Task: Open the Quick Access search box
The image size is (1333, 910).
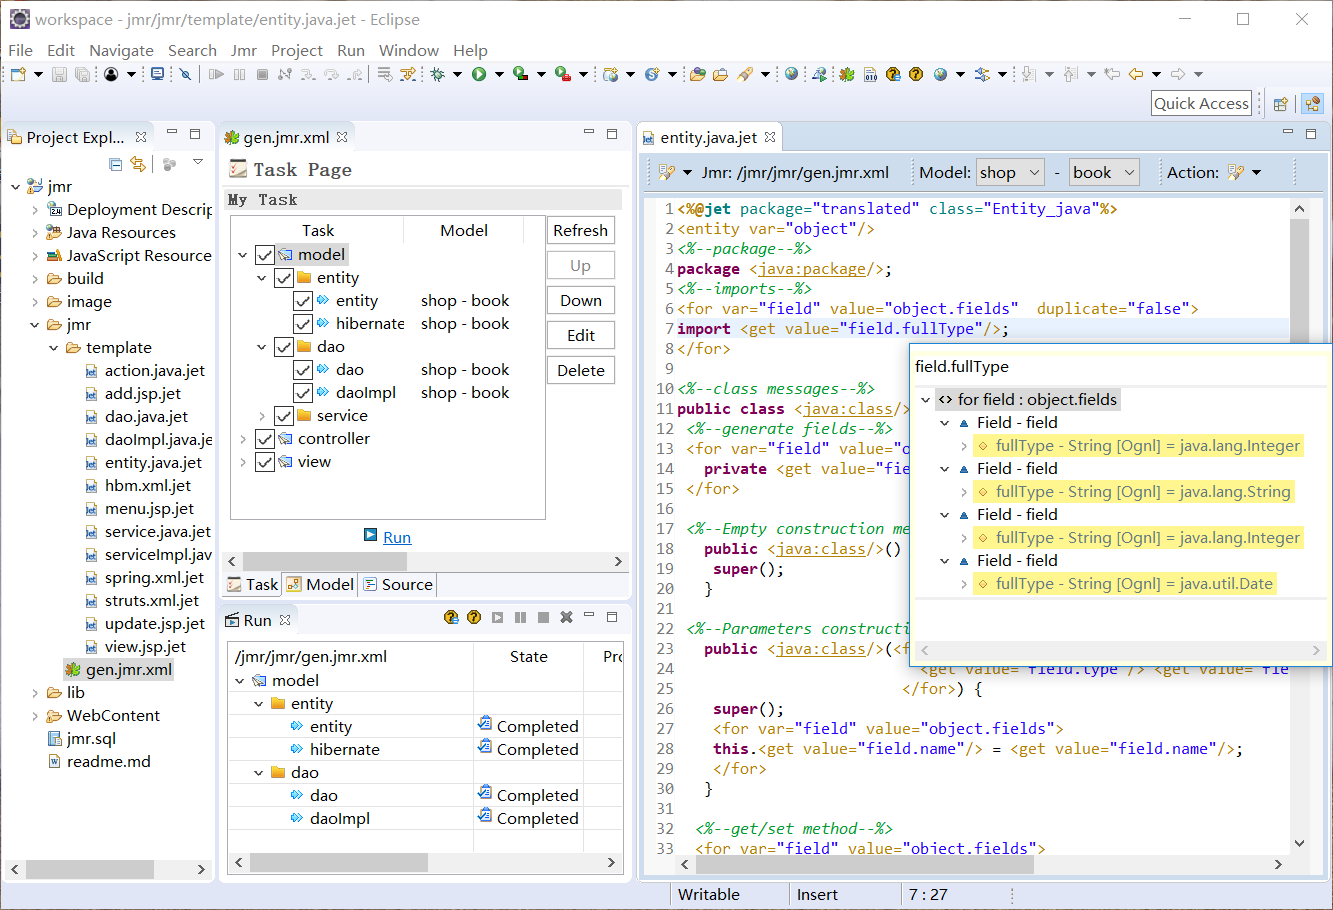Action: click(x=1200, y=103)
